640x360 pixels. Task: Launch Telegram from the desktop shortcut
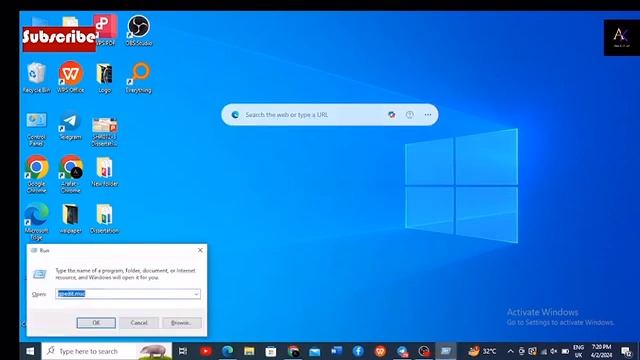coord(70,127)
